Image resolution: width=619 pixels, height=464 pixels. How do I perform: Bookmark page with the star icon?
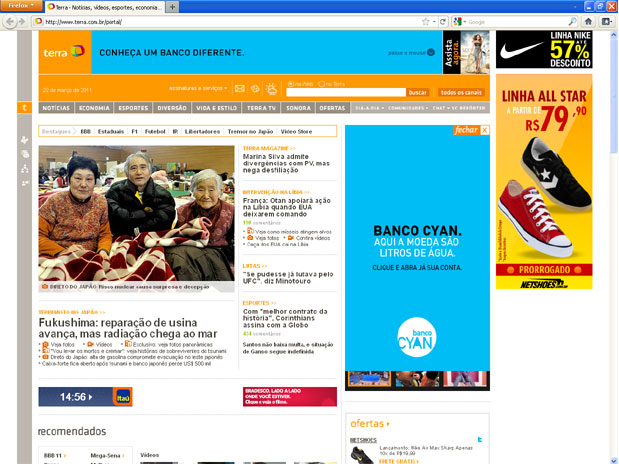425,22
